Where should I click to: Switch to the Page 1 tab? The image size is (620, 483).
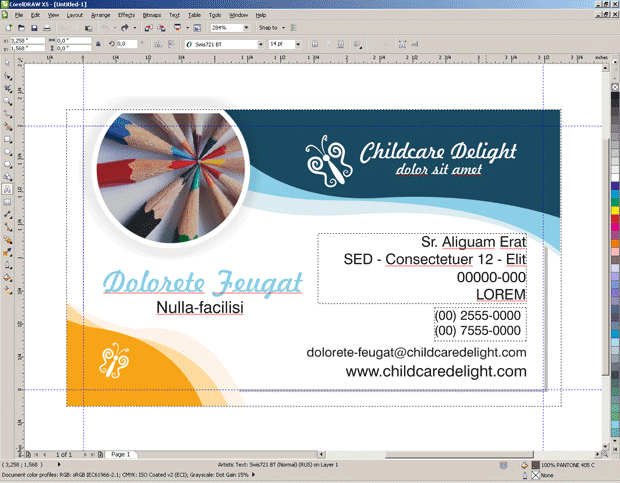pyautogui.click(x=121, y=455)
